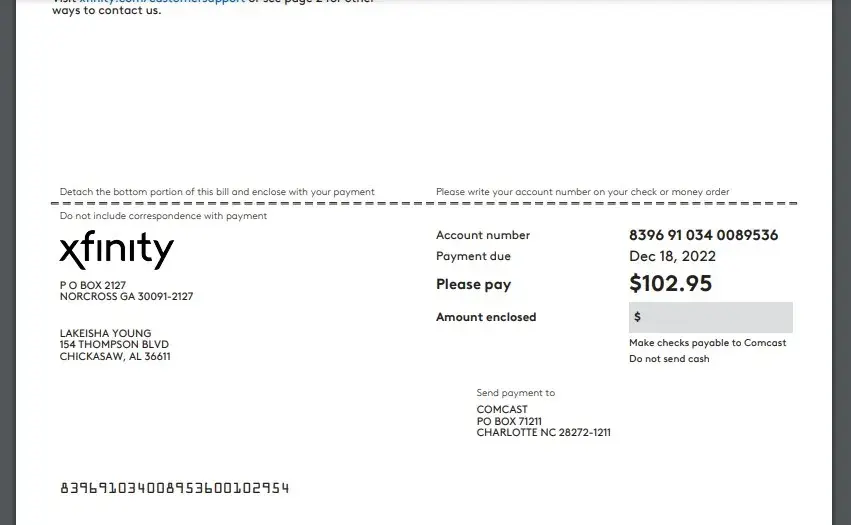Click the 'Send payment to' label
The width and height of the screenshot is (851, 525).
point(515,393)
